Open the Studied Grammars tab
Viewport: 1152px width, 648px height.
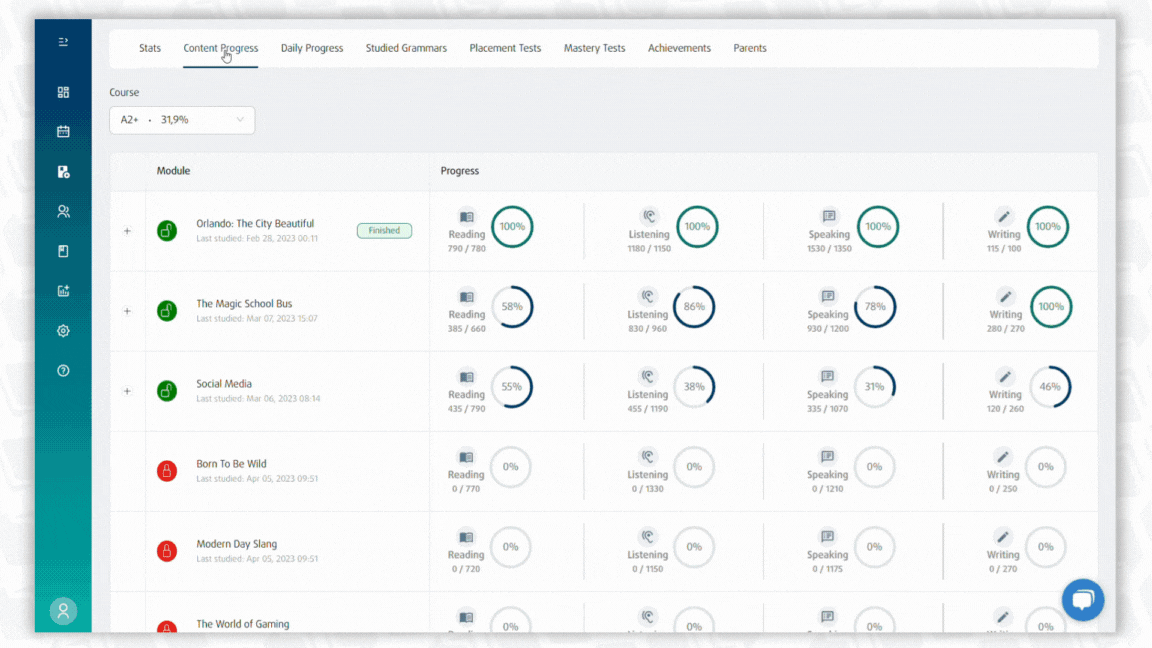coord(406,48)
